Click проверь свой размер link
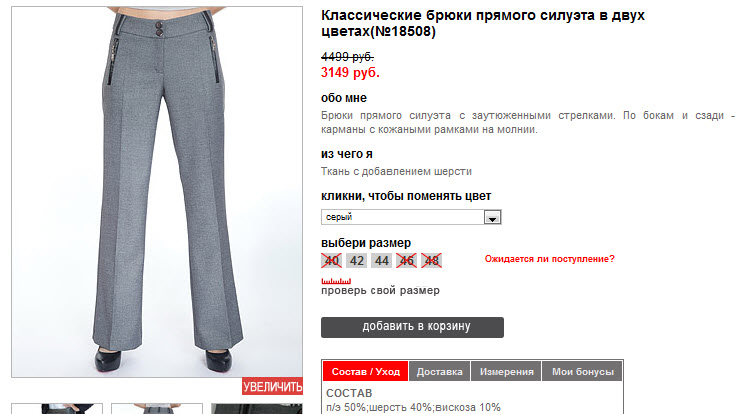Viewport: 737px width, 414px height. (380, 290)
